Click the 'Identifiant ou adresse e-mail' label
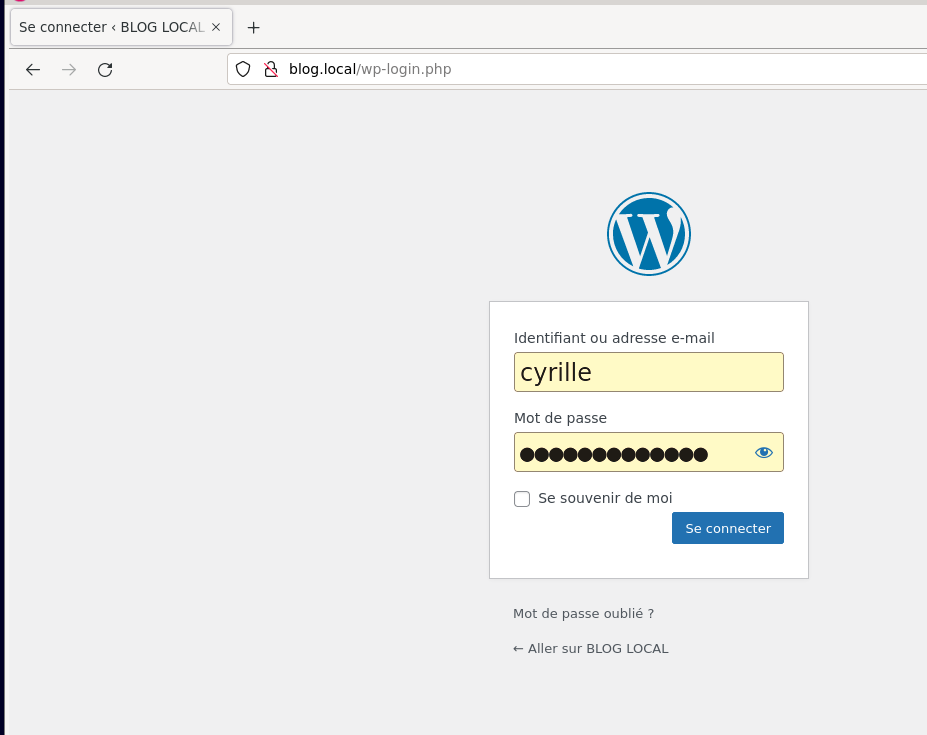Screen dimensions: 927x735 (x=614, y=339)
